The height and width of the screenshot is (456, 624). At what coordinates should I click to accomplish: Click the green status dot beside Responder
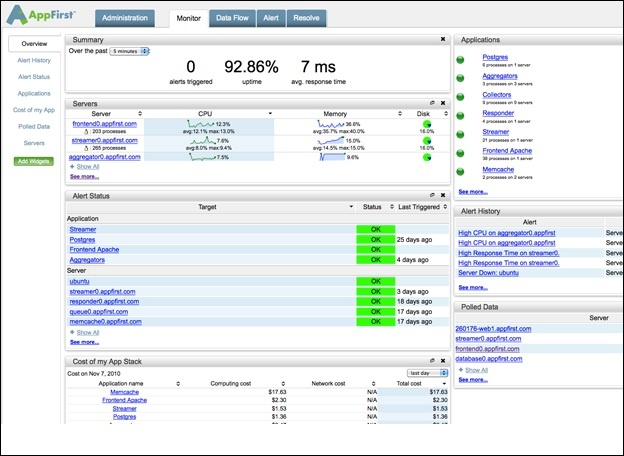pos(460,115)
